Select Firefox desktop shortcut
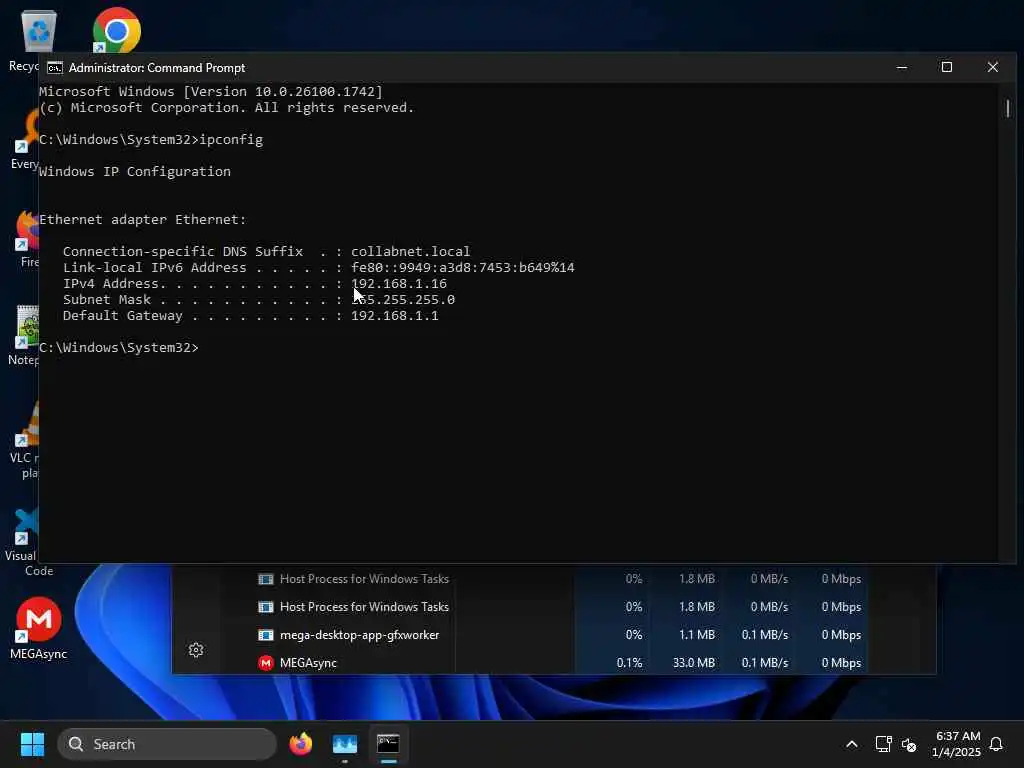The width and height of the screenshot is (1024, 768). pyautogui.click(x=27, y=239)
